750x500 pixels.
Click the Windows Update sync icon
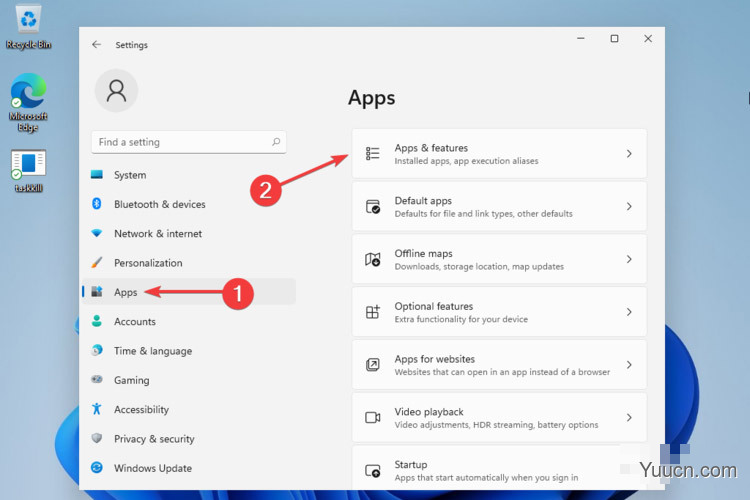coord(97,467)
